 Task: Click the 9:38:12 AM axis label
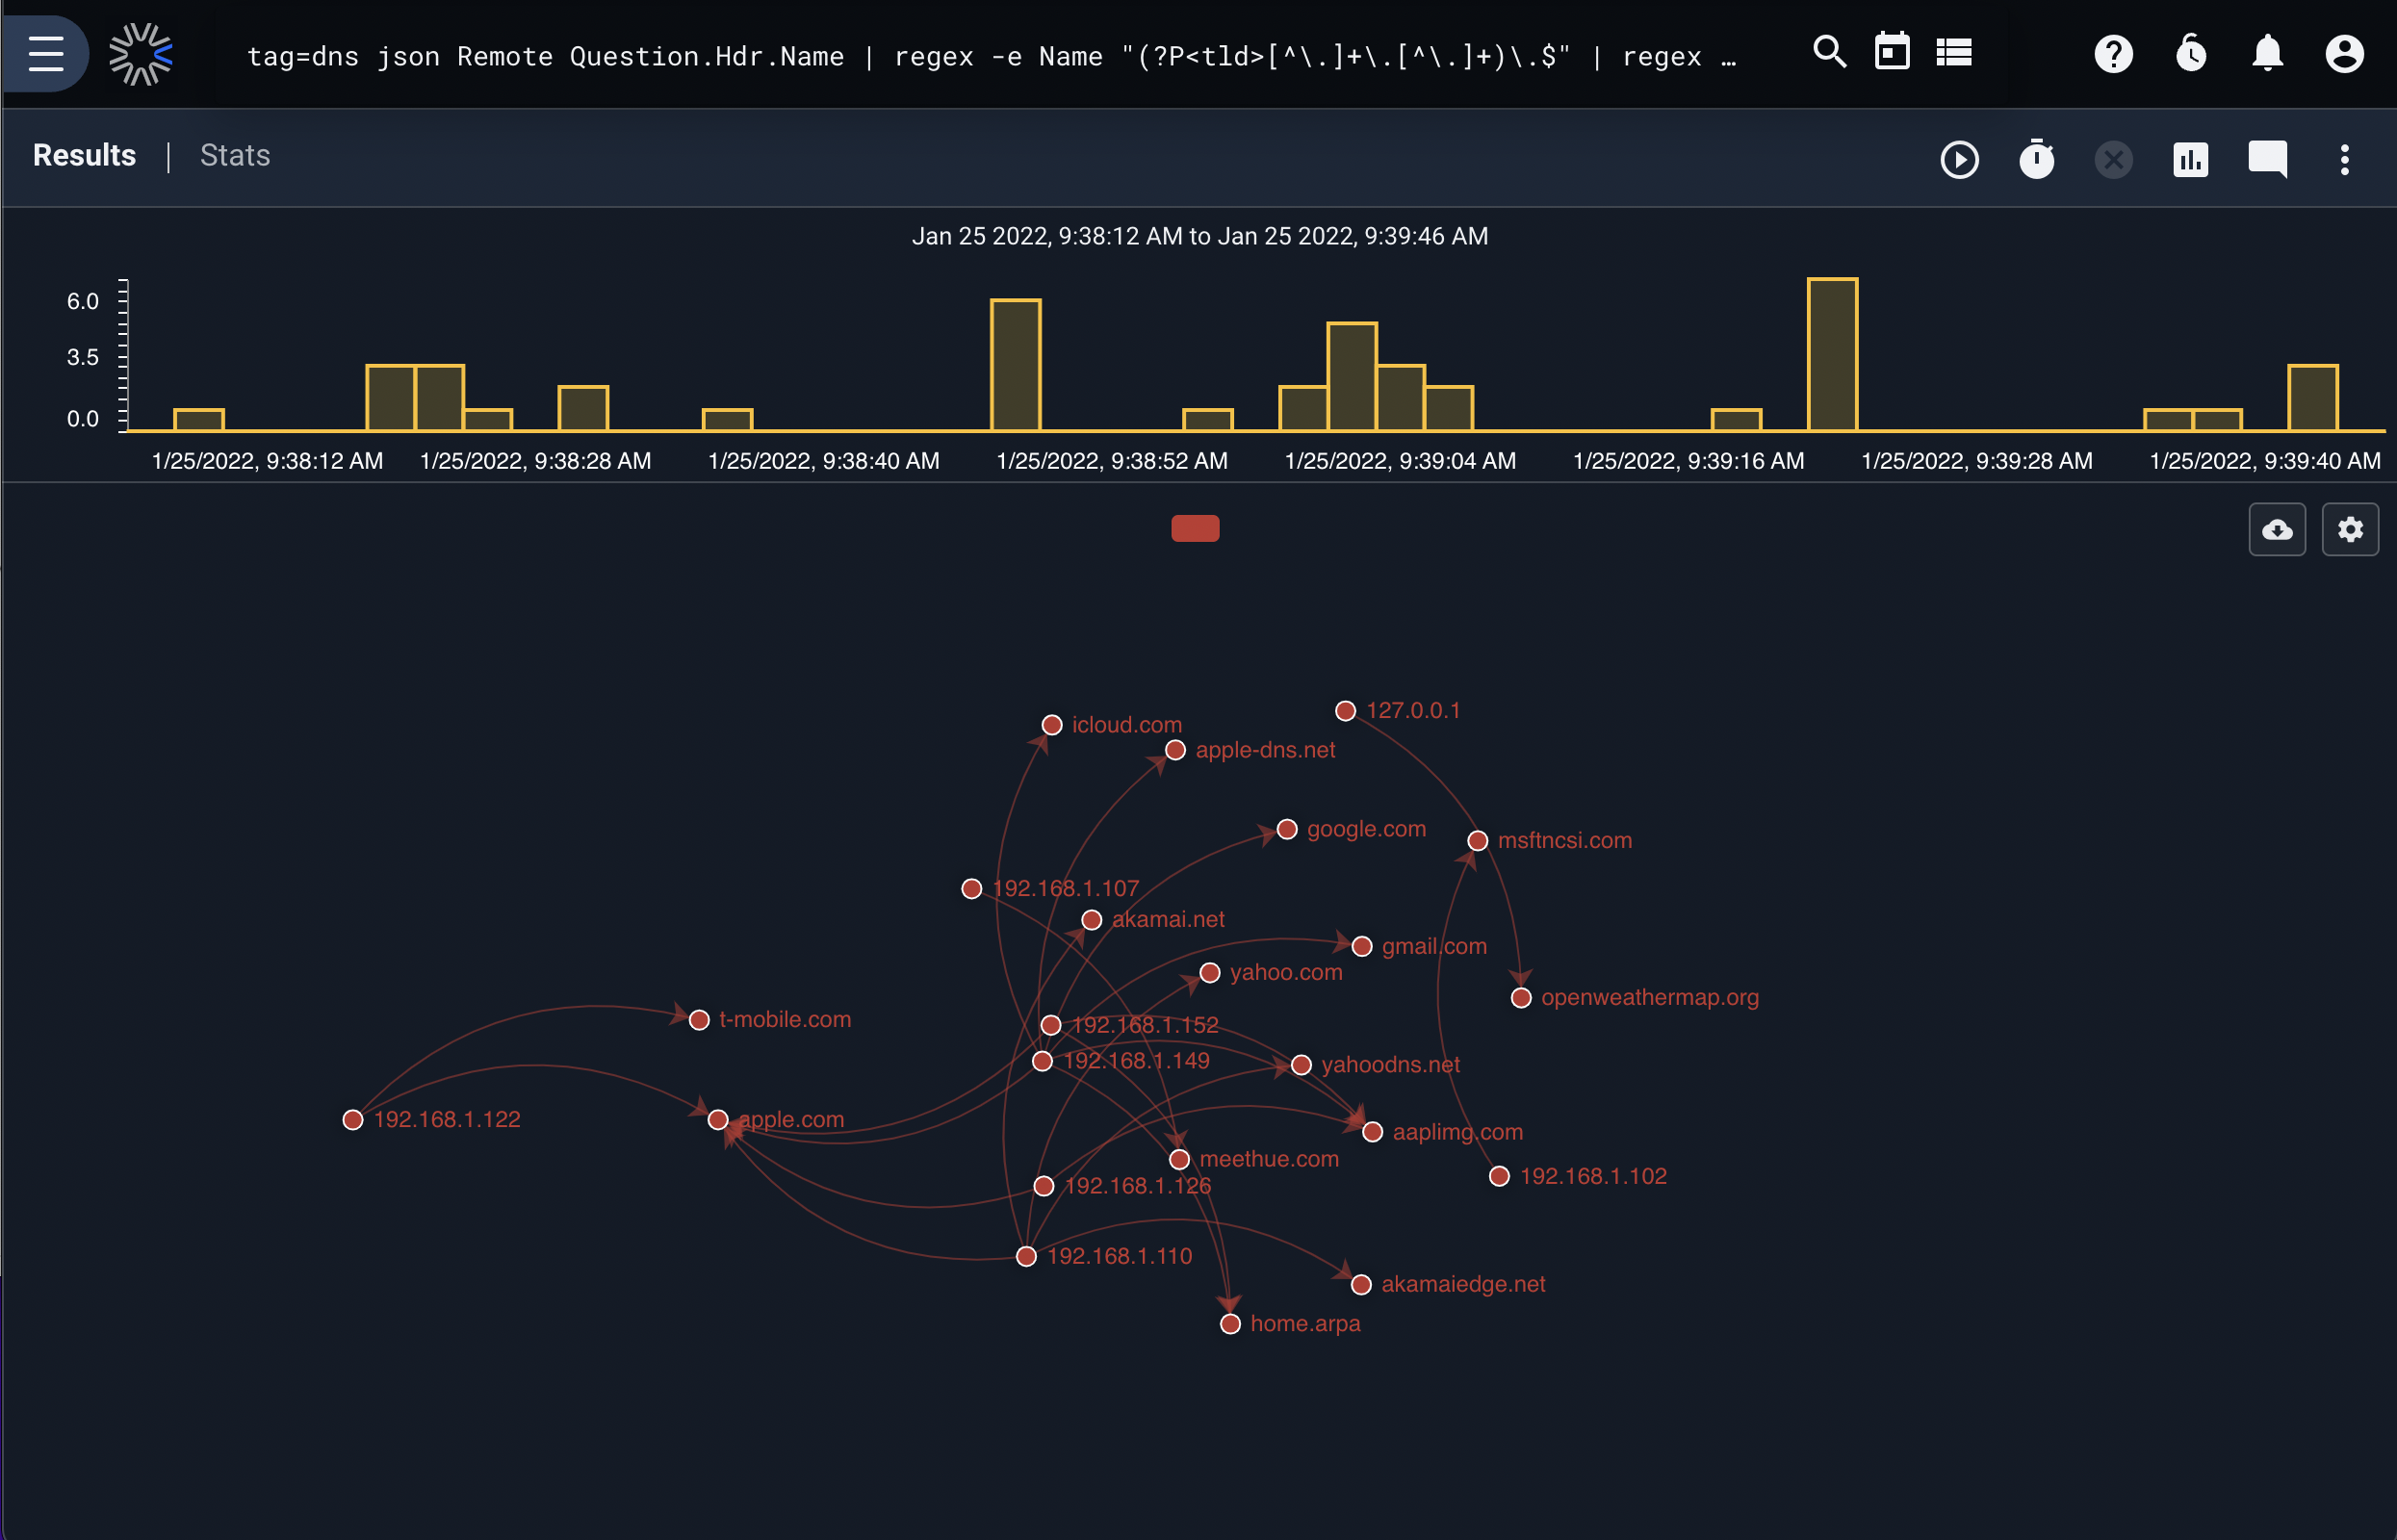[x=267, y=461]
